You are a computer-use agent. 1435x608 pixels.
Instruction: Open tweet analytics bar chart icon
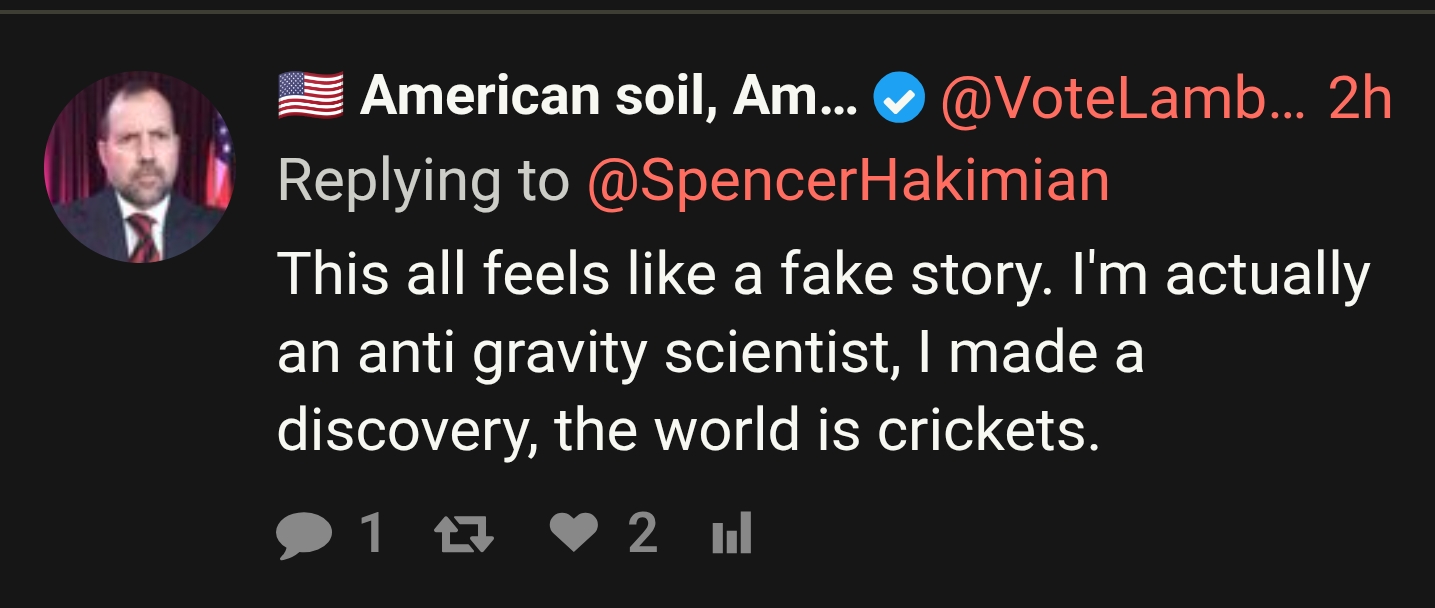click(731, 535)
